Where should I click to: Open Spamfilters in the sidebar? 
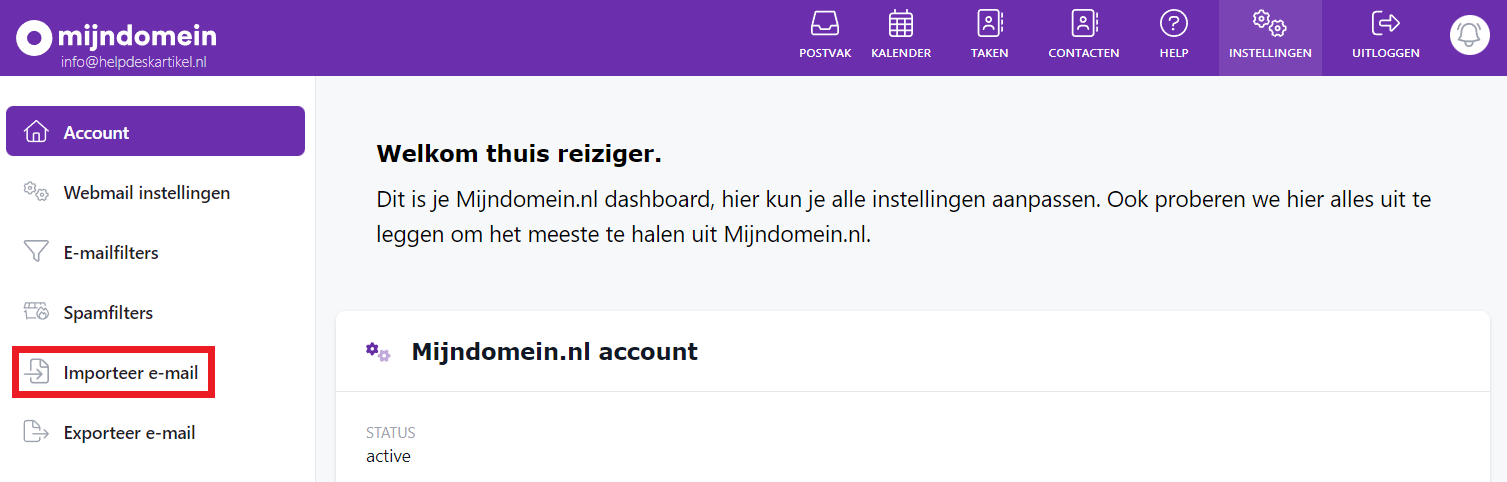point(108,313)
